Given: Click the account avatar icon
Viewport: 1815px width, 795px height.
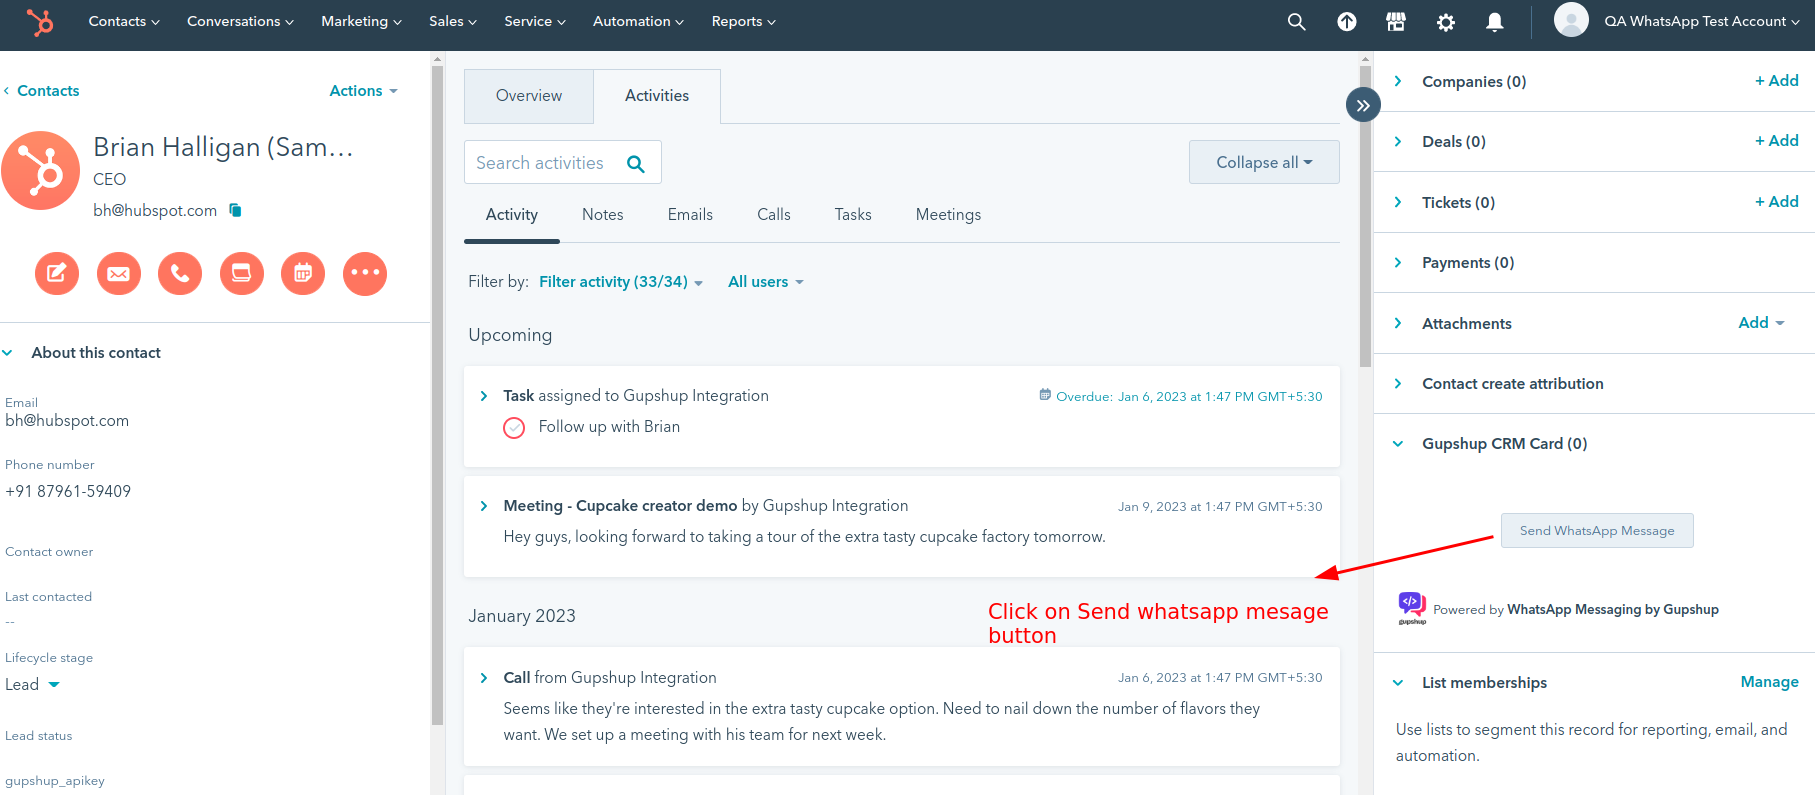Looking at the screenshot, I should pos(1571,20).
